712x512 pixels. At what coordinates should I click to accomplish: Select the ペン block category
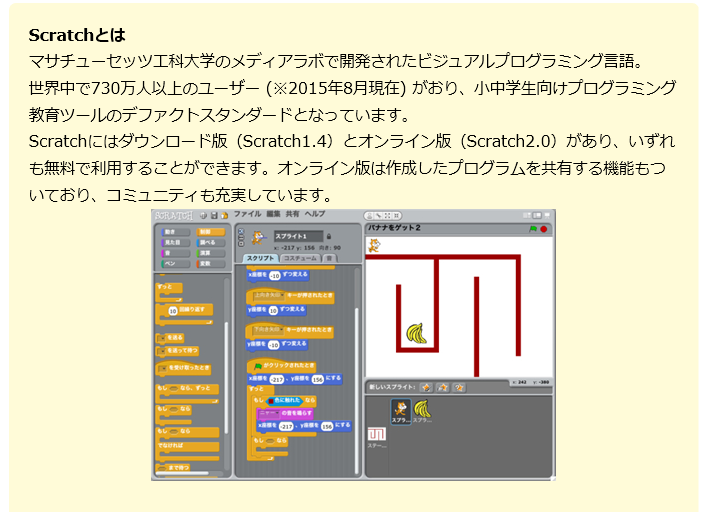click(176, 263)
